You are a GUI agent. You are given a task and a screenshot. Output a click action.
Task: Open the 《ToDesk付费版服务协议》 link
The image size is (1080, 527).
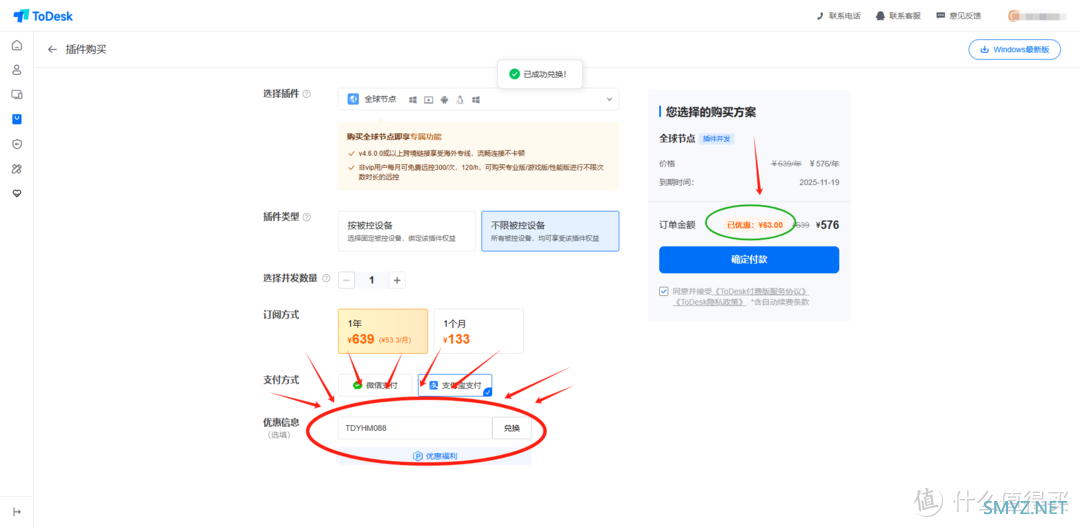tap(760, 291)
